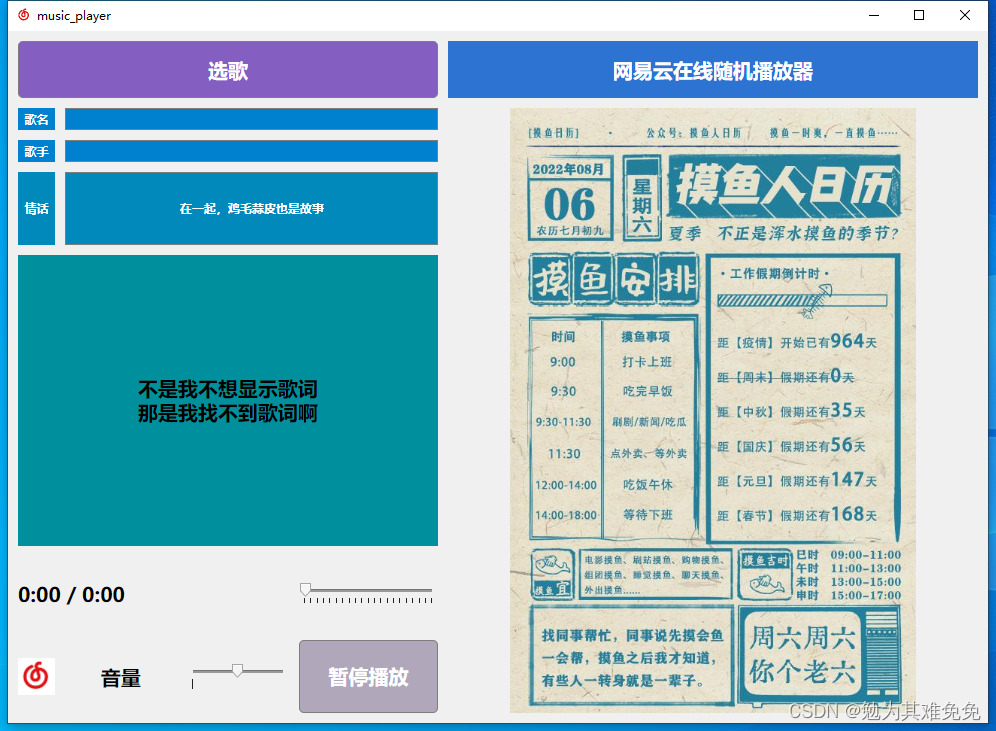Close the music_player window
Viewport: 996px width, 731px height.
[x=964, y=15]
